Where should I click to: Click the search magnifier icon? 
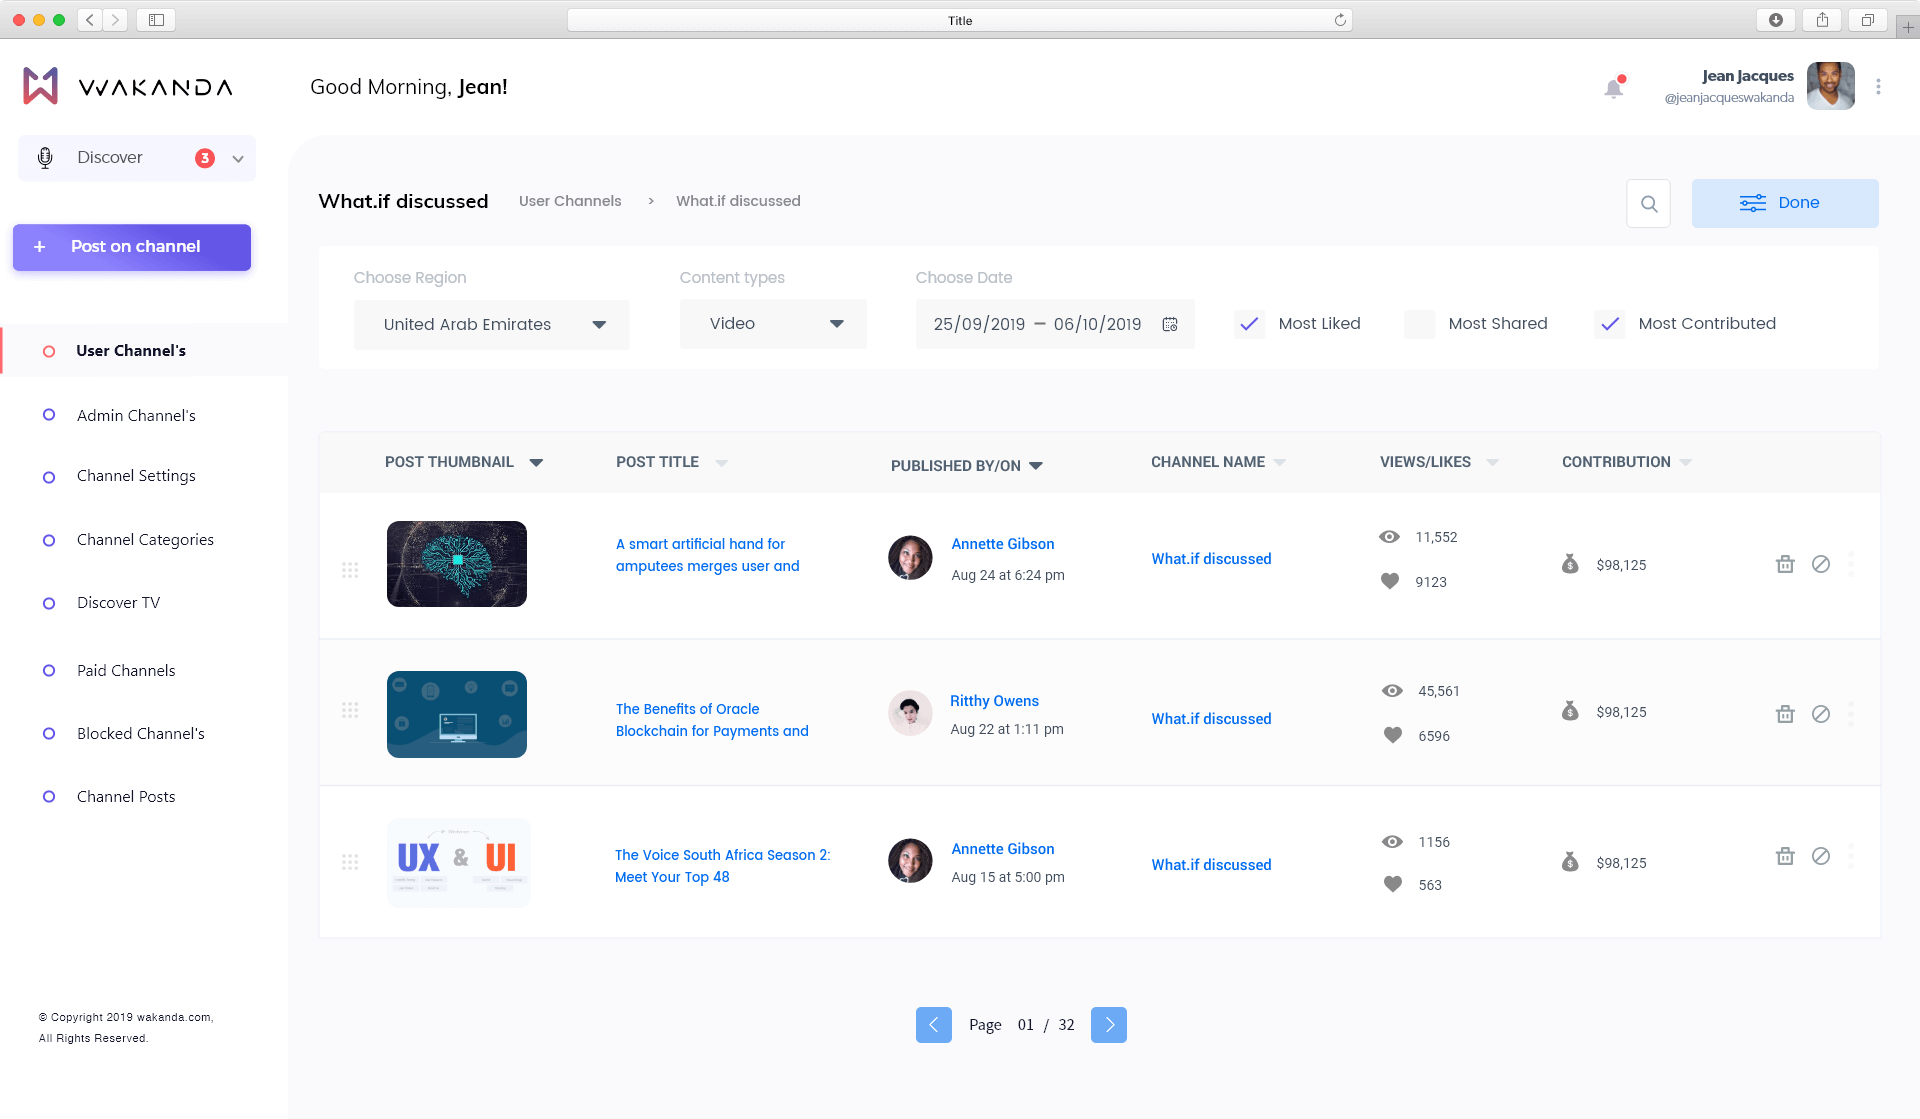[x=1649, y=204]
